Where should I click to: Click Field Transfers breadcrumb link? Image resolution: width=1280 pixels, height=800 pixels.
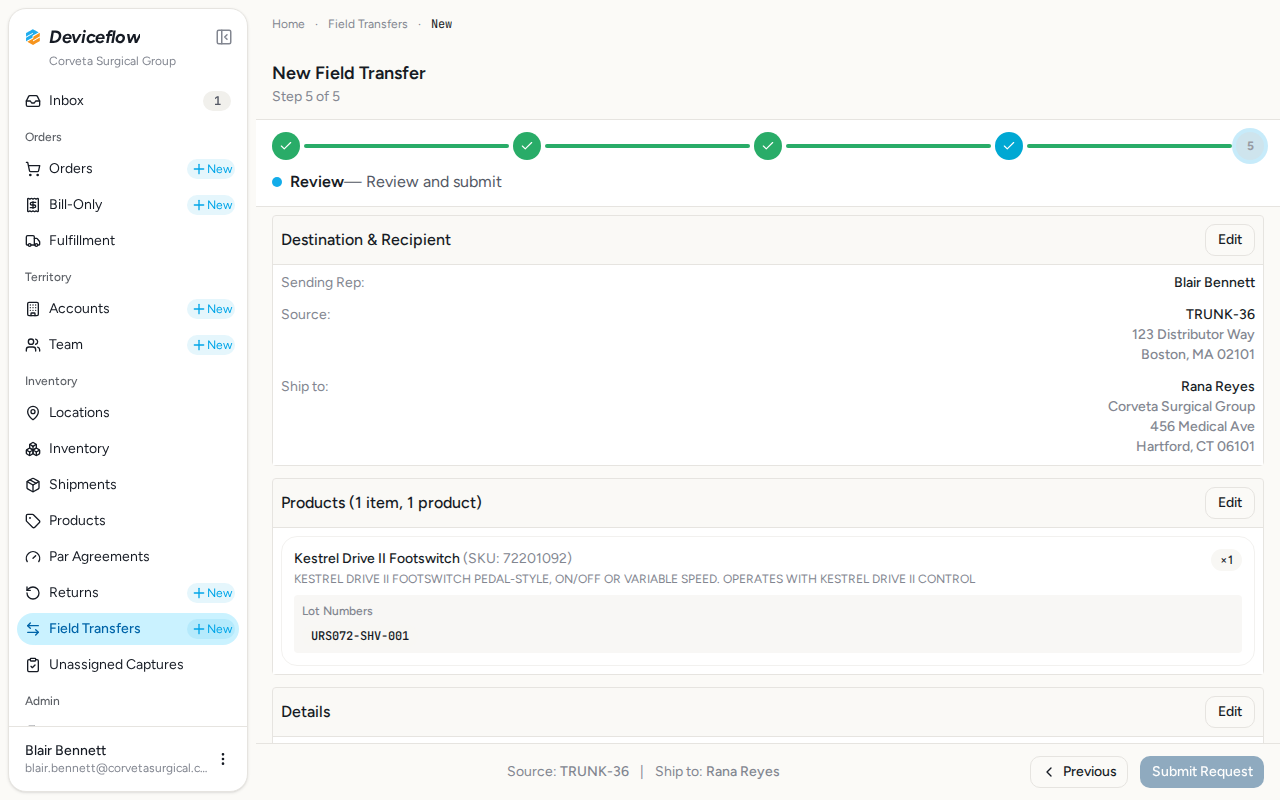368,24
